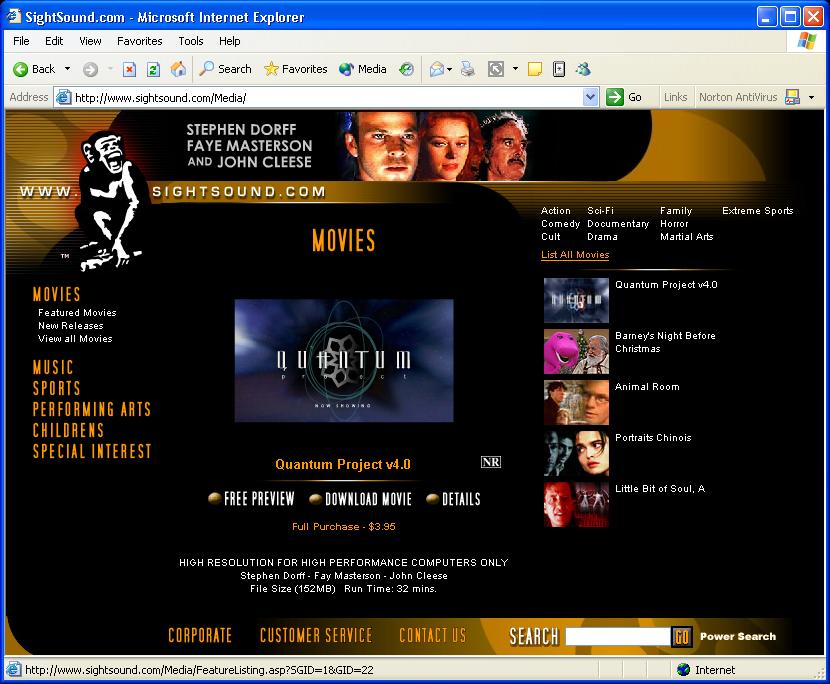
Task: Expand the Links toolbar
Action: pos(675,97)
